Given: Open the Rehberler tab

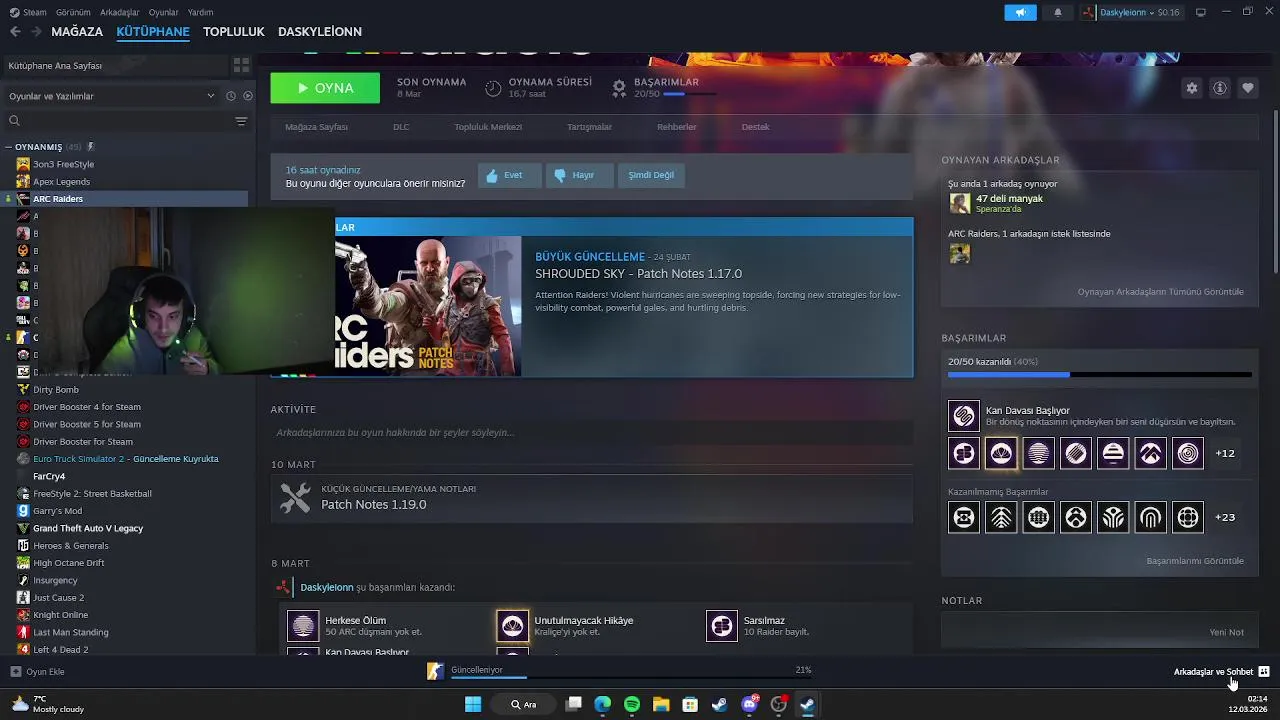Looking at the screenshot, I should coord(677,127).
